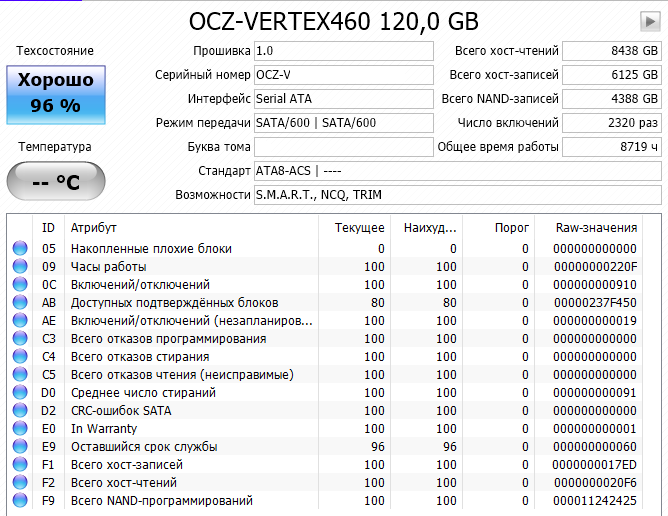Click the Стандарт field ATA8-ACS
This screenshot has height=516, width=668.
(x=458, y=170)
